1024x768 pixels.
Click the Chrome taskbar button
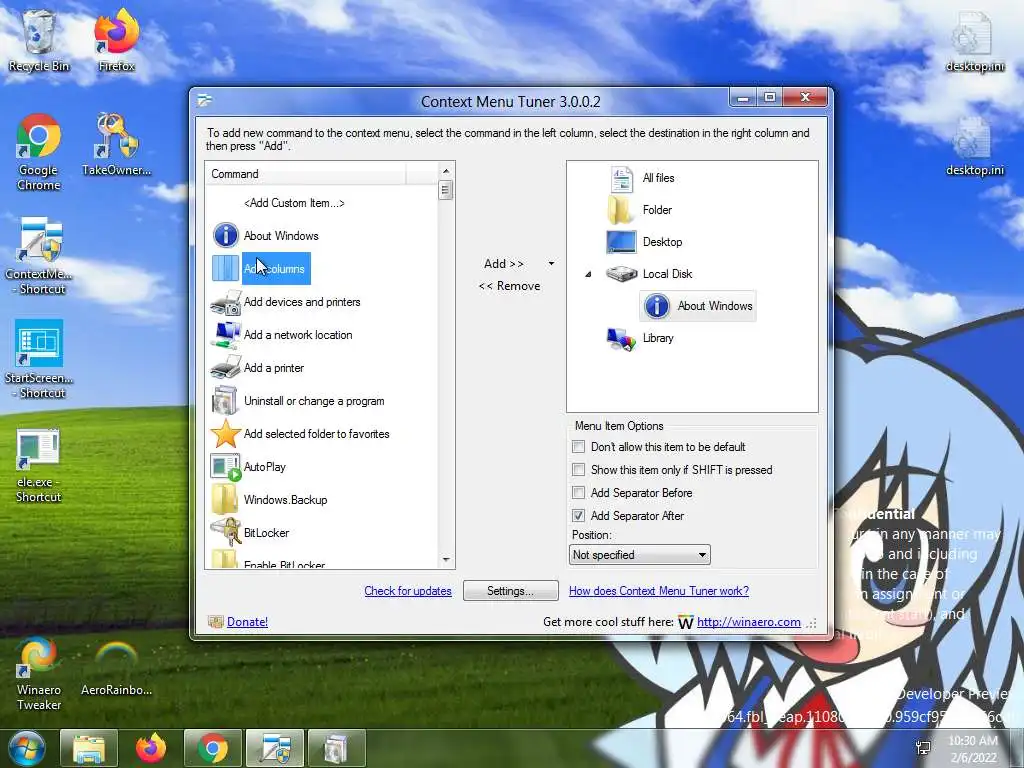213,748
